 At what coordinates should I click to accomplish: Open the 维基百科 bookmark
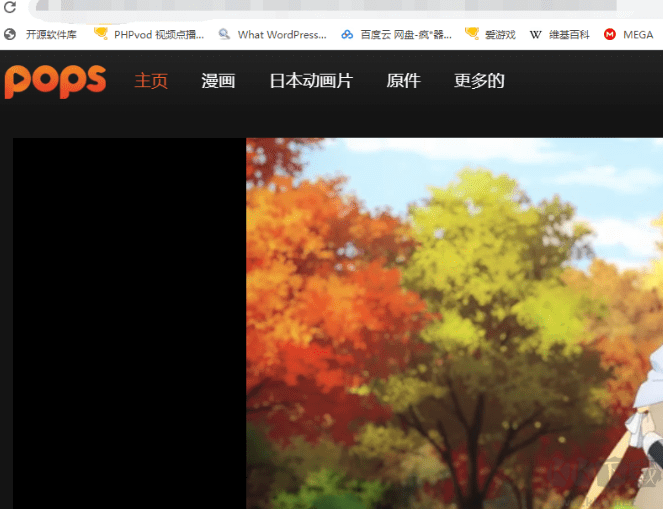tap(569, 35)
